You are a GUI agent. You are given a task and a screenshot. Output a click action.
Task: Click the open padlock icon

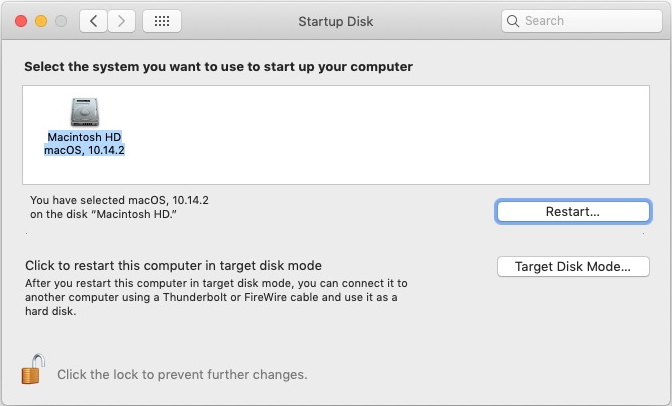click(x=32, y=371)
